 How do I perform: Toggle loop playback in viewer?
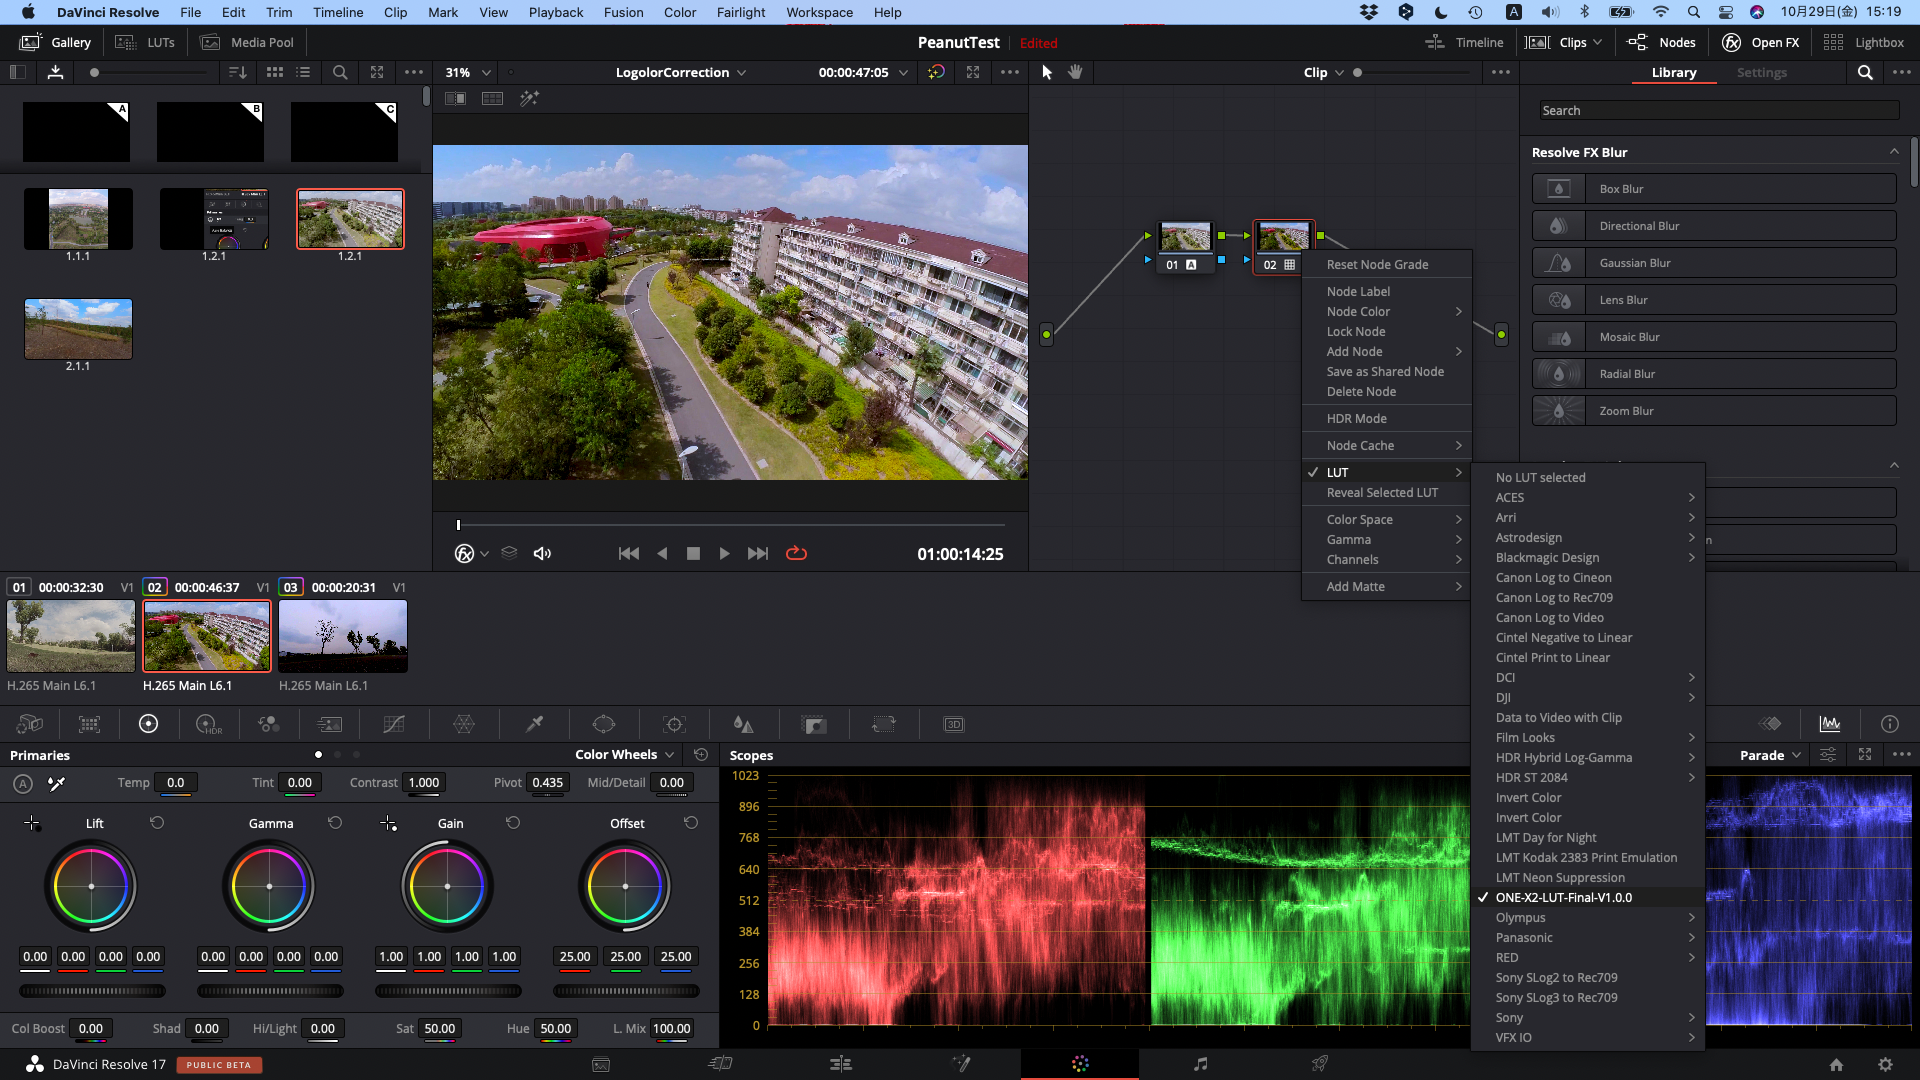(796, 553)
